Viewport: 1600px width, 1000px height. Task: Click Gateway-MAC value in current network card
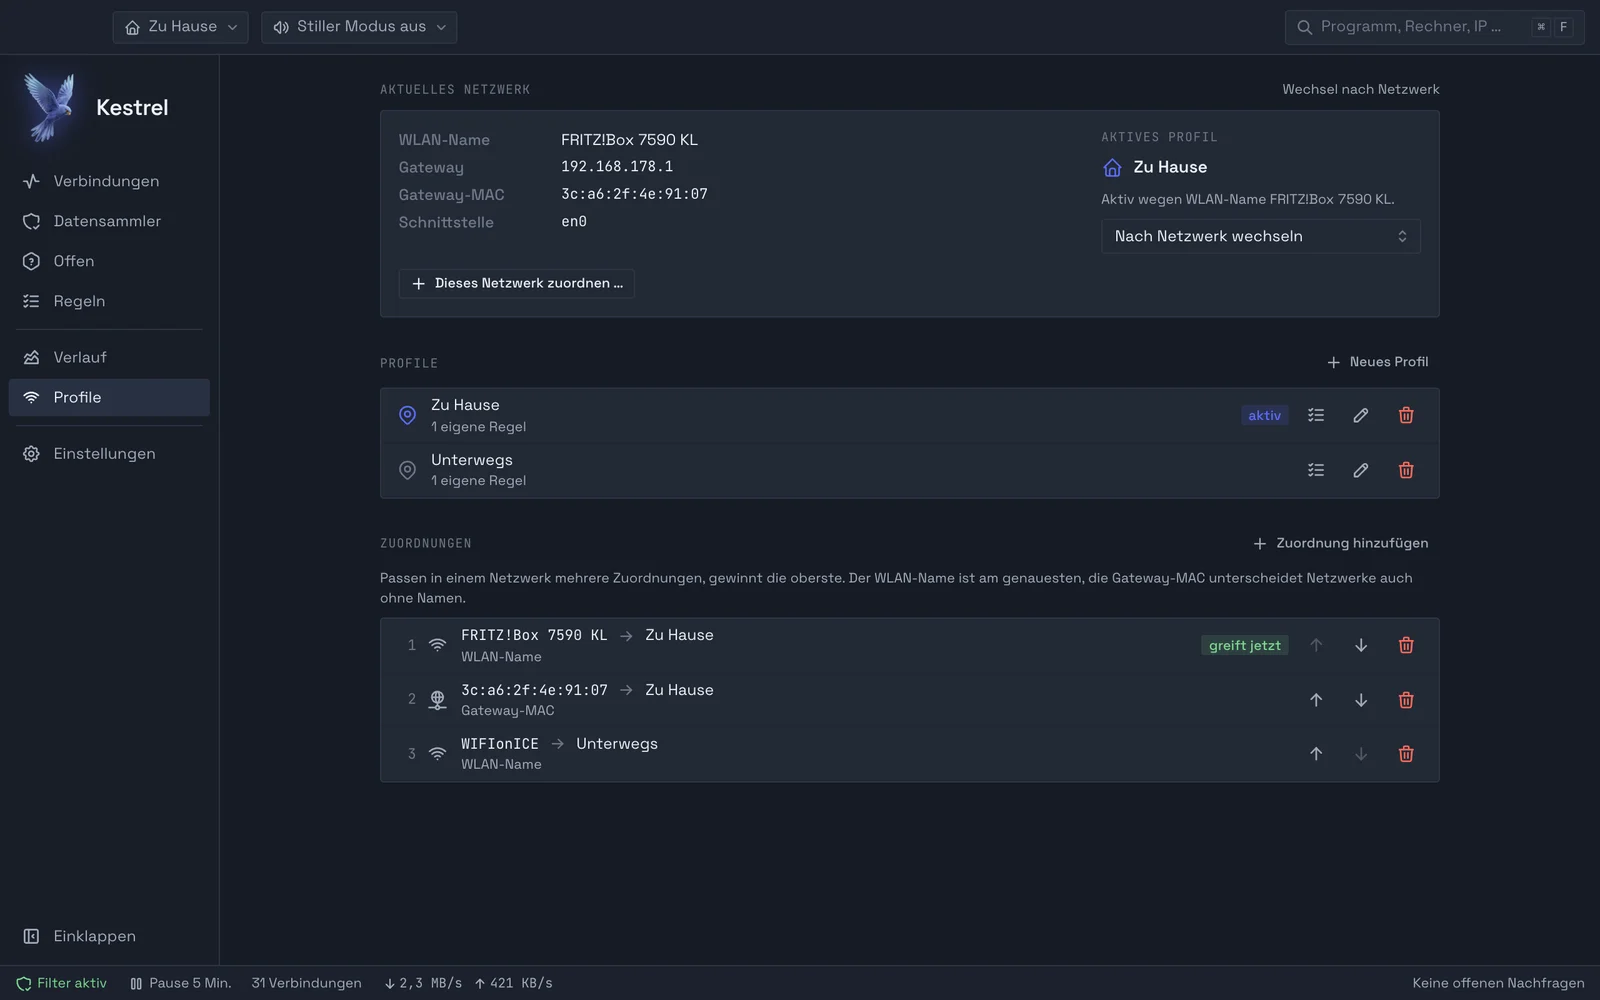[634, 194]
